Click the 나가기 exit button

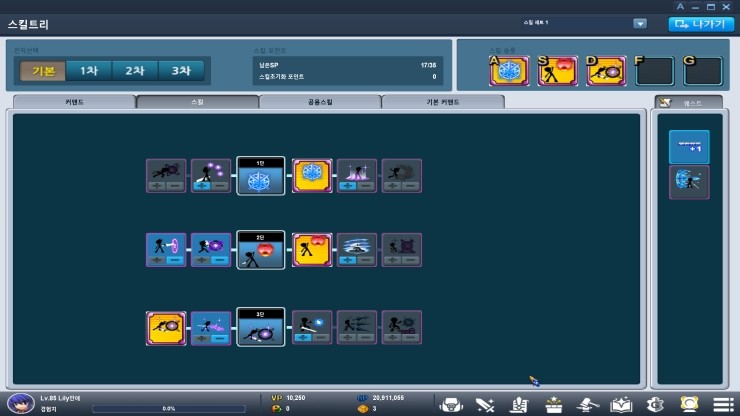point(695,23)
